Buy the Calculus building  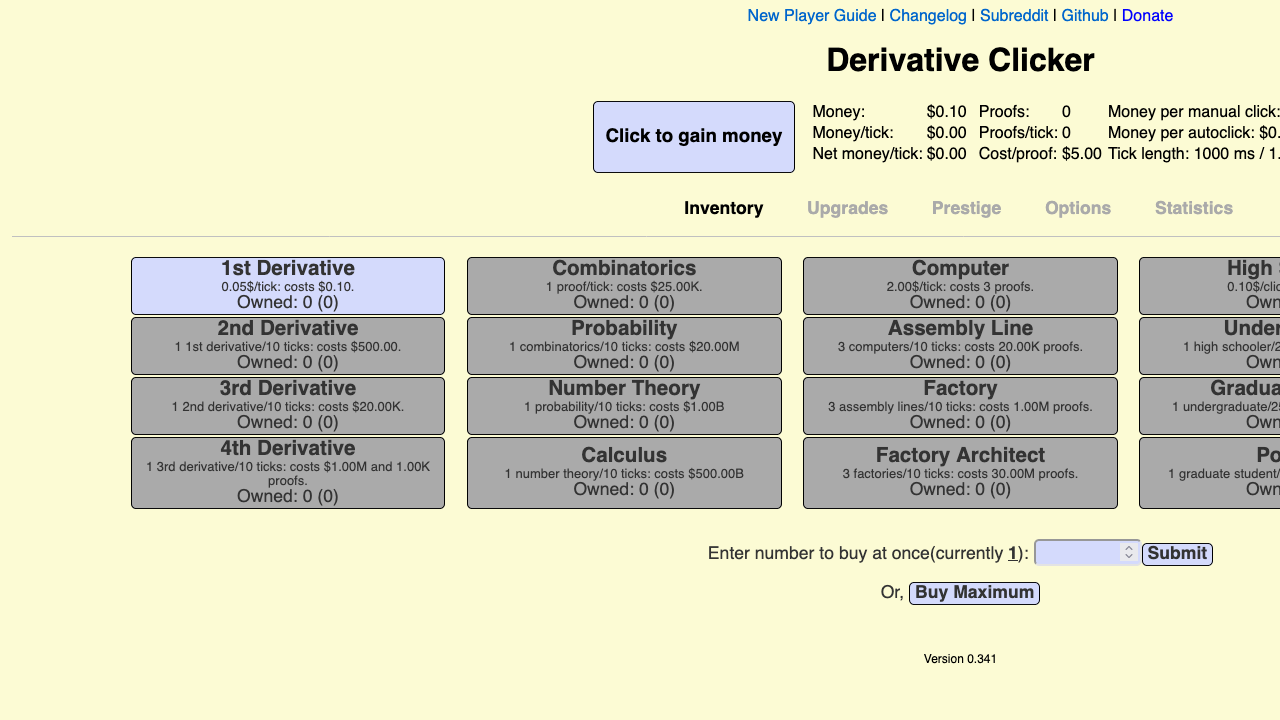(x=624, y=473)
